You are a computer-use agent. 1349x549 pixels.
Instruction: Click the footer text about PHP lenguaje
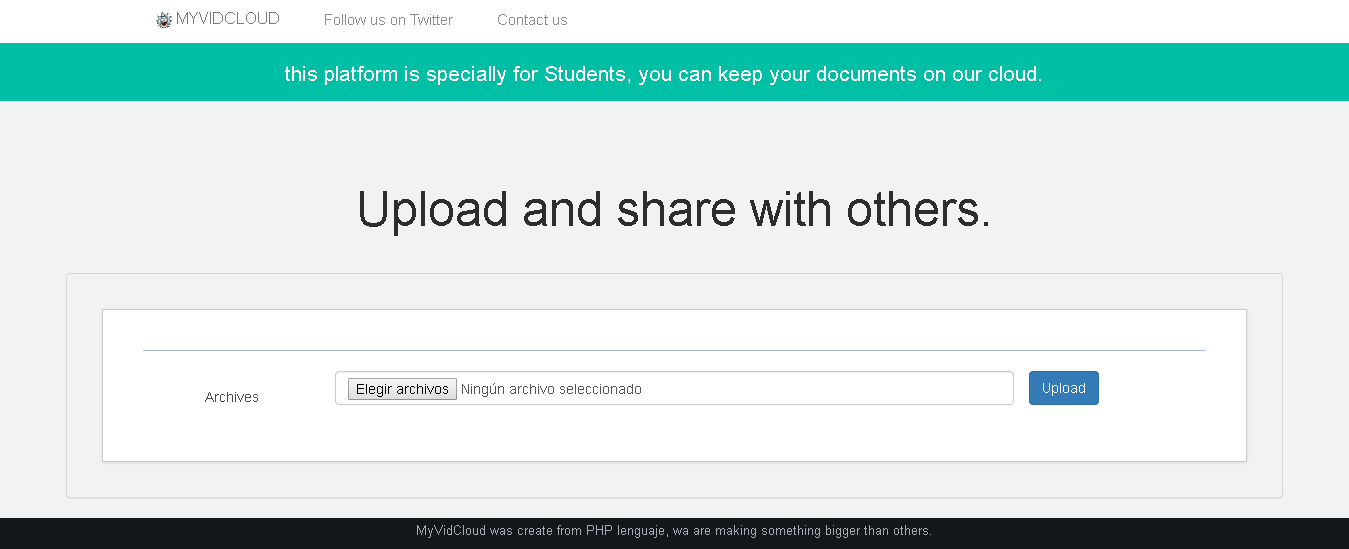pos(674,531)
